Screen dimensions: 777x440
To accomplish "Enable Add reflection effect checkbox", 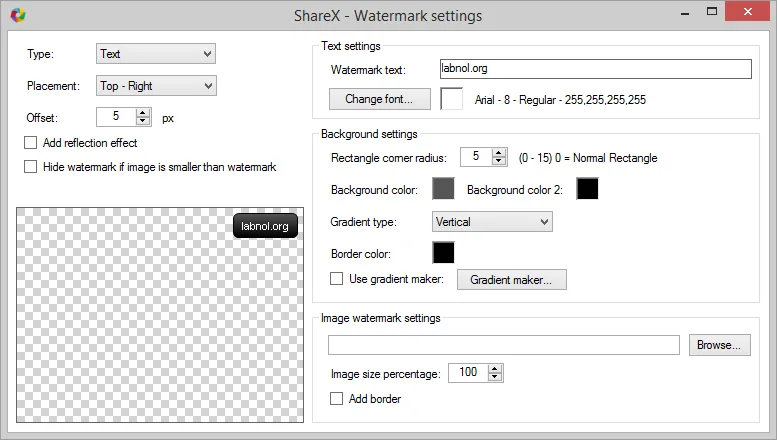I will coord(31,143).
